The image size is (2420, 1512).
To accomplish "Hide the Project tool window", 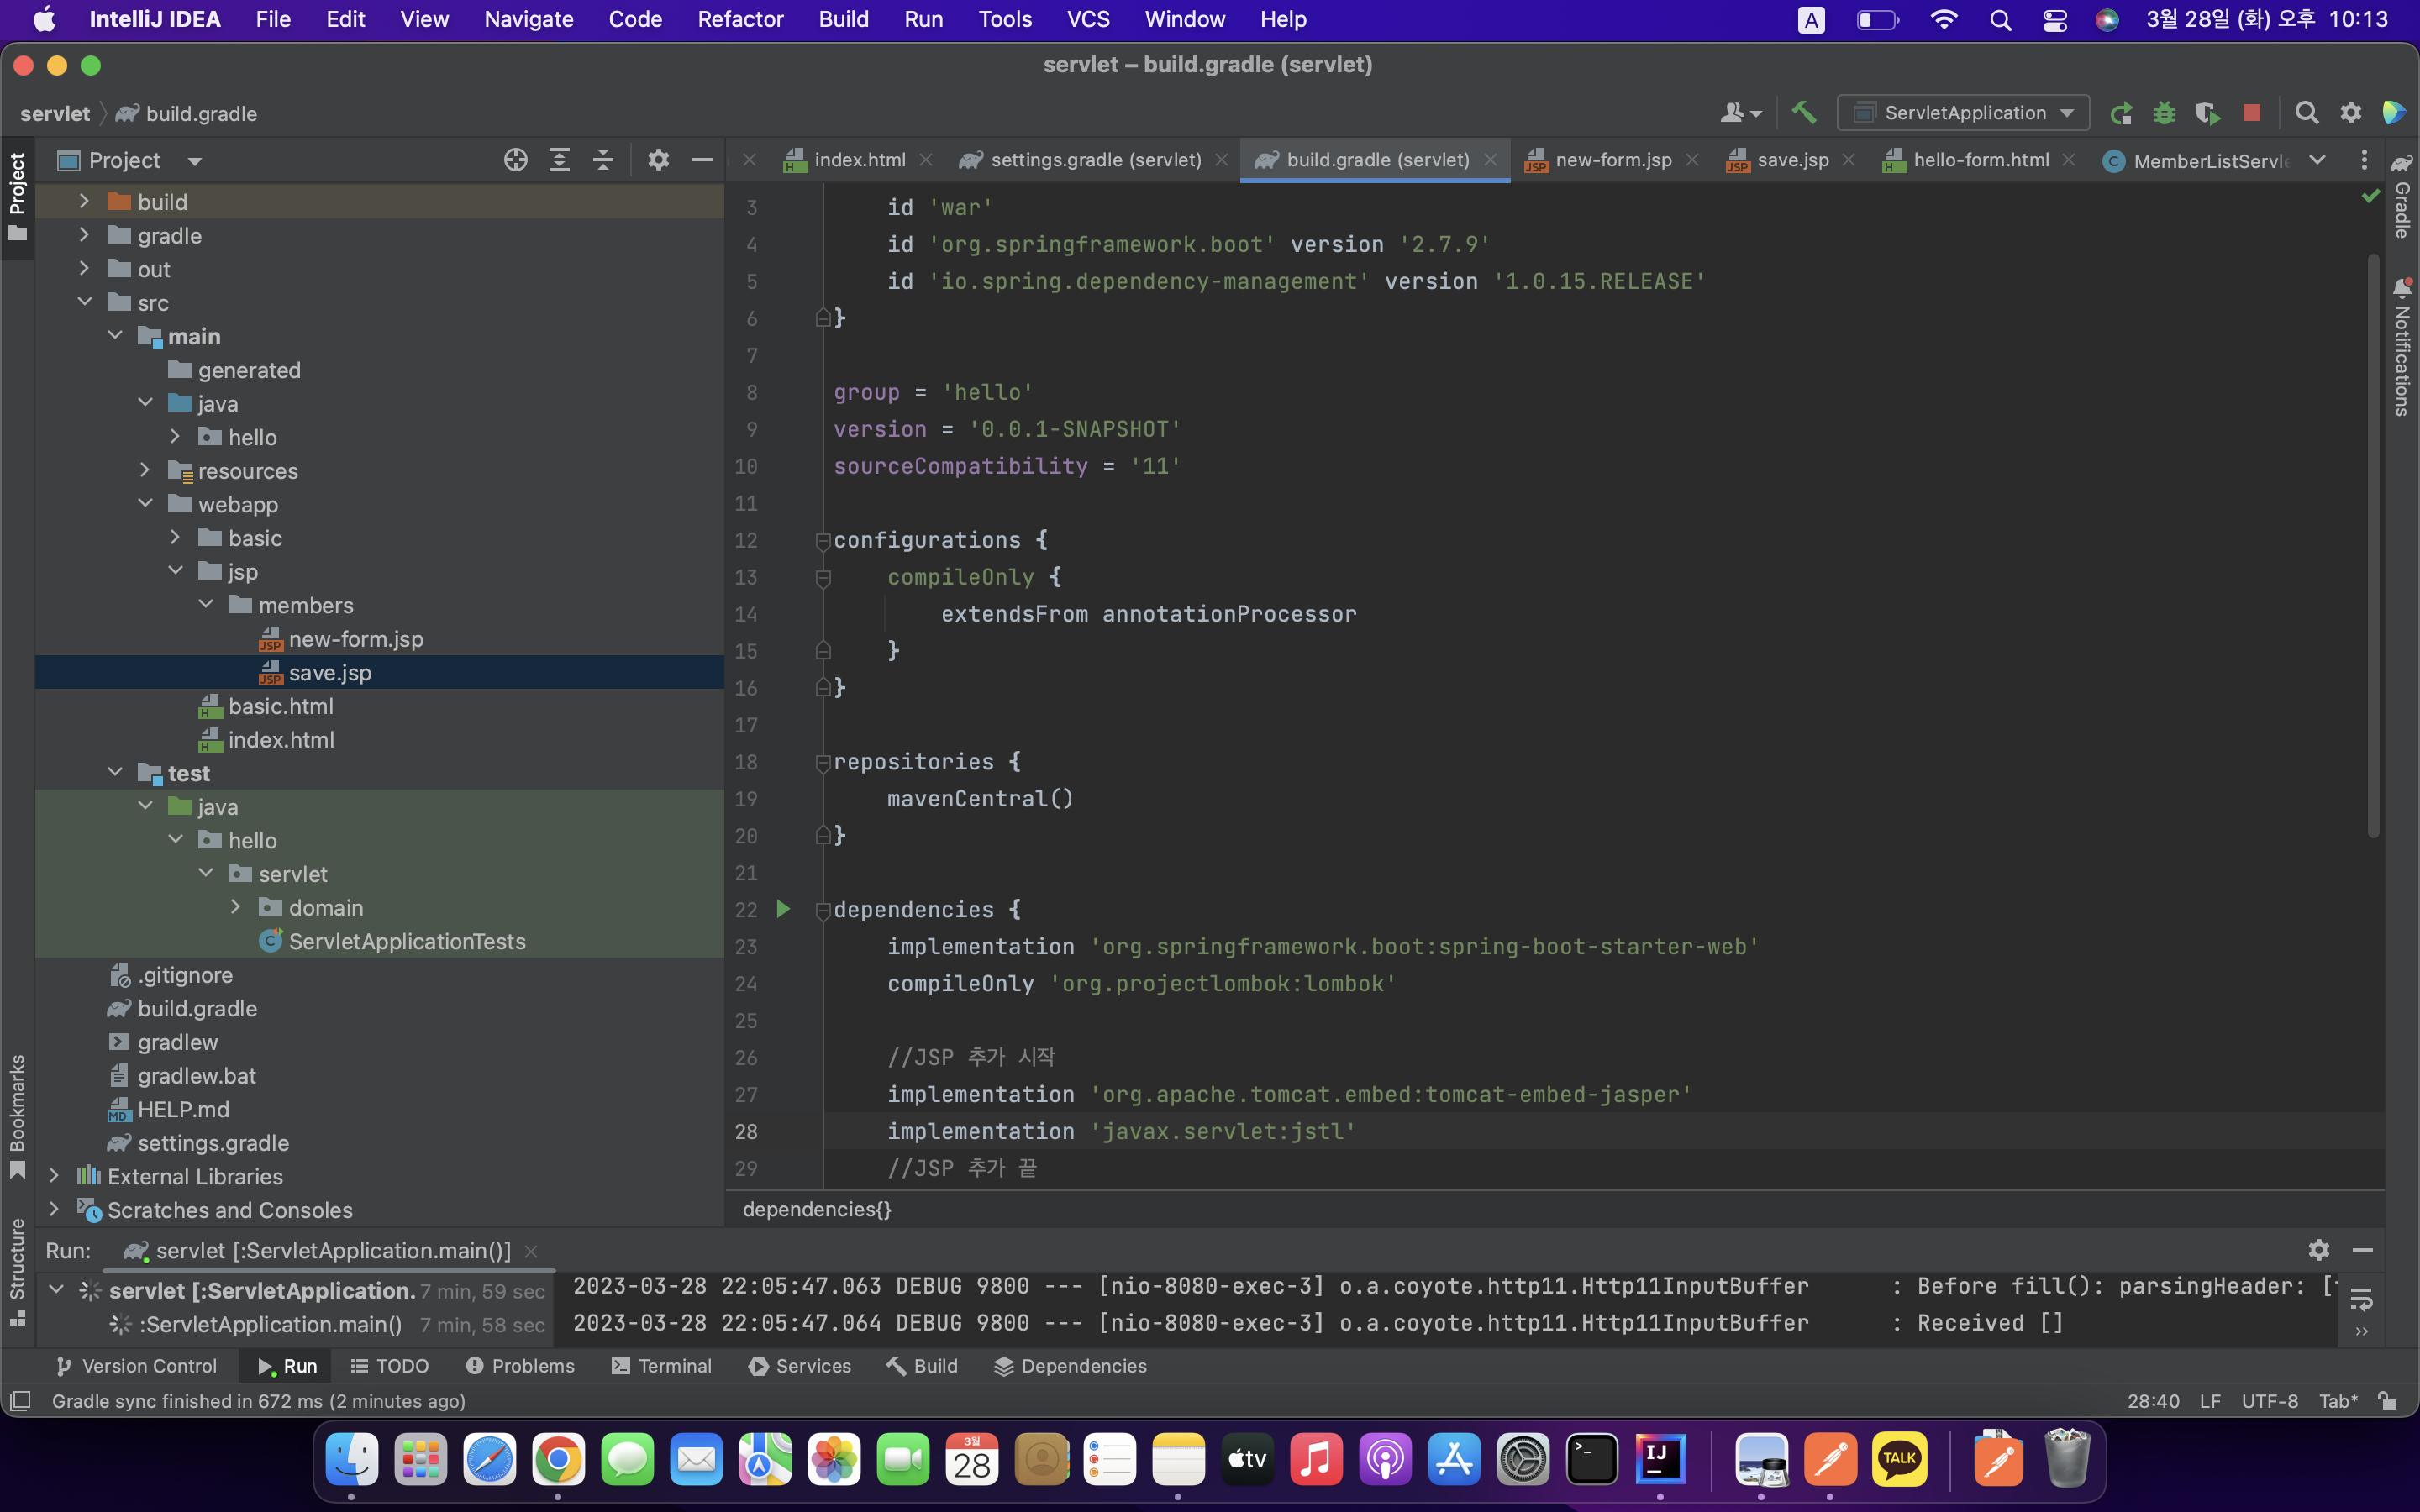I will (702, 160).
